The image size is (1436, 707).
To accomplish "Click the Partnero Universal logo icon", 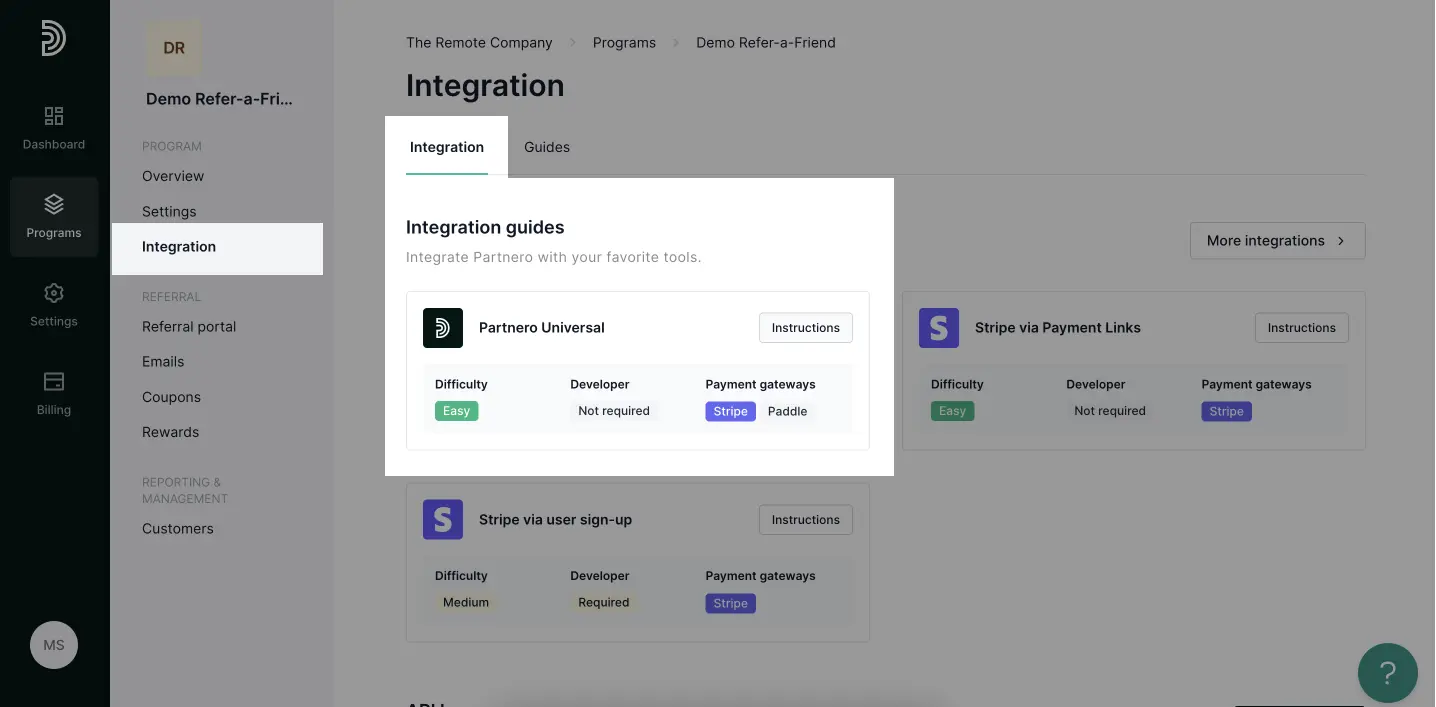I will pyautogui.click(x=443, y=328).
